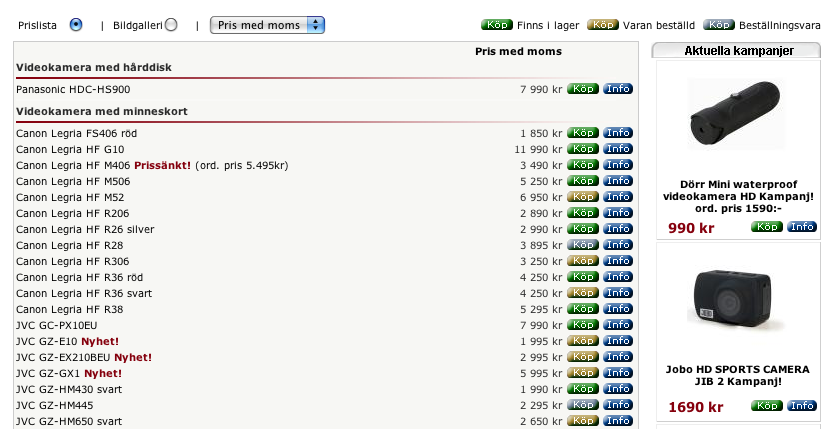Click the Canon Legria HF G10 product name

[70, 150]
